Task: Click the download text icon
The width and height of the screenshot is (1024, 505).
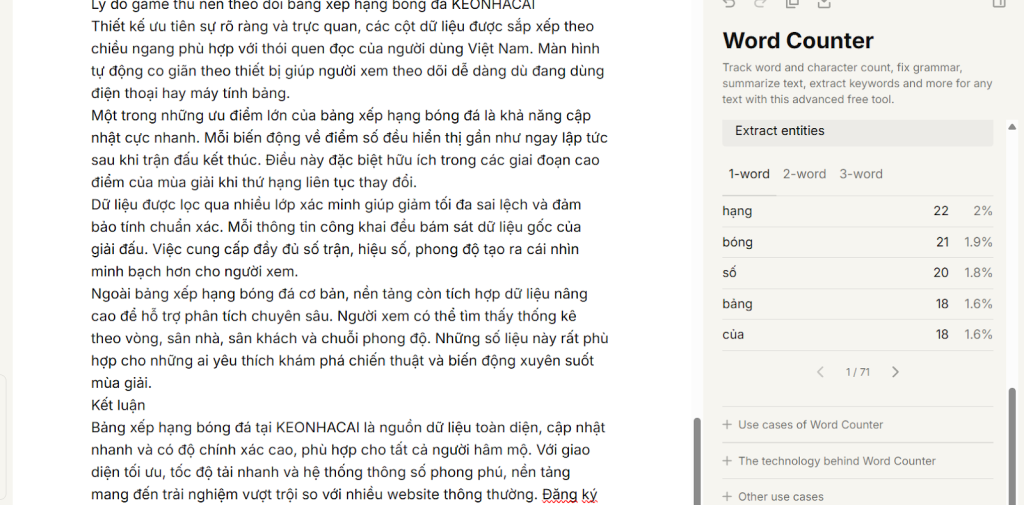Action: pos(824,4)
